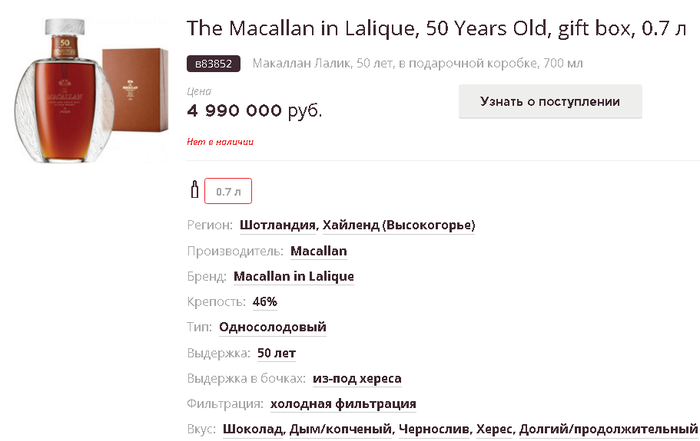Click the Чернослив taste link
This screenshot has height=441, width=700.
click(433, 429)
